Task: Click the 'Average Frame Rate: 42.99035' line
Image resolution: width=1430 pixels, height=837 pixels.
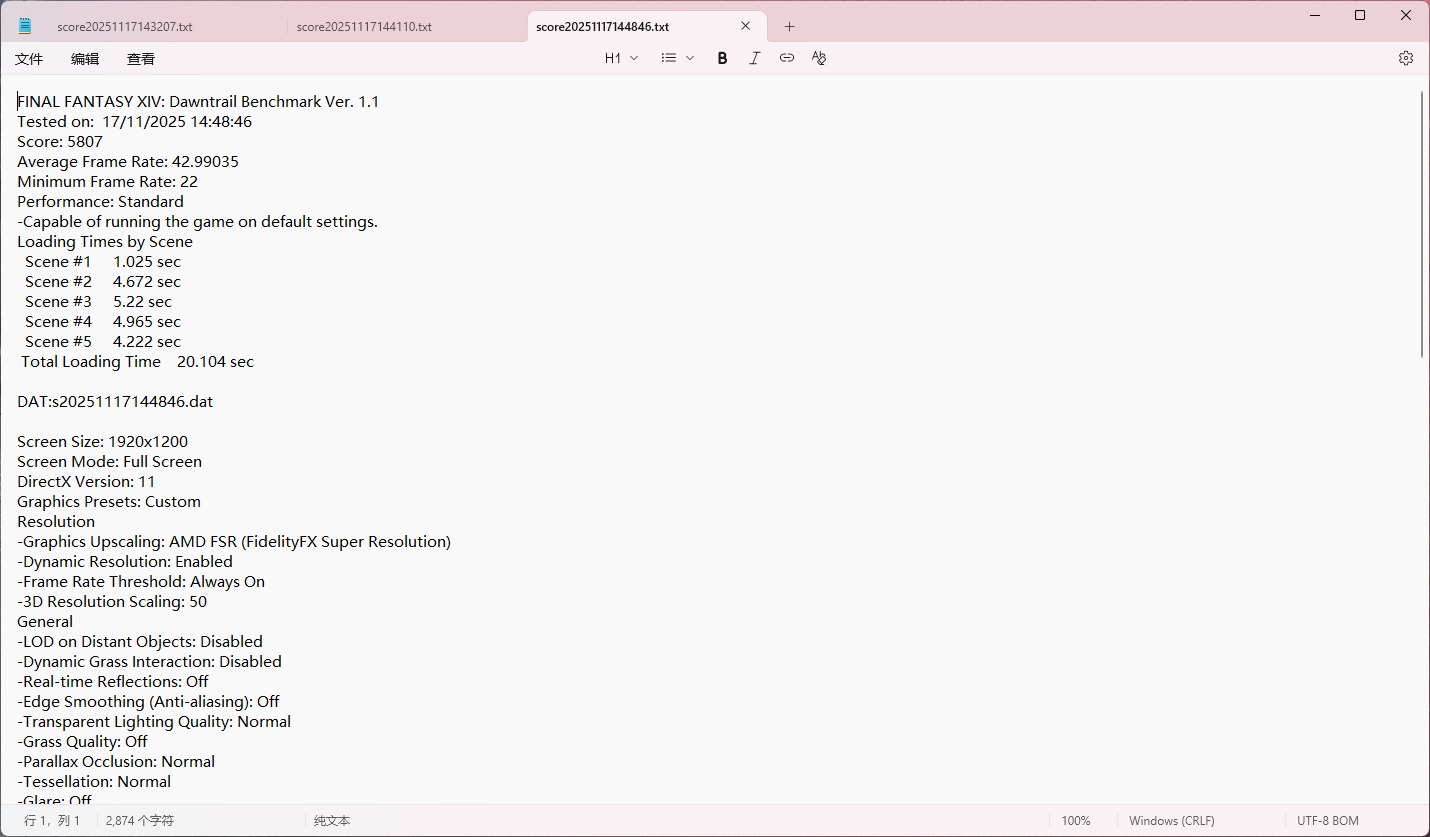Action: [x=128, y=161]
